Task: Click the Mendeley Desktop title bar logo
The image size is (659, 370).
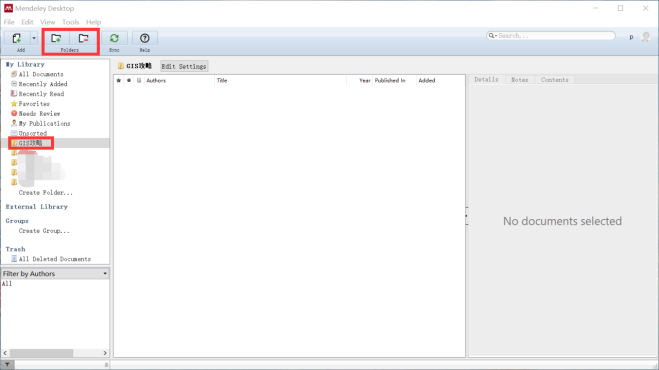Action: click(x=8, y=8)
